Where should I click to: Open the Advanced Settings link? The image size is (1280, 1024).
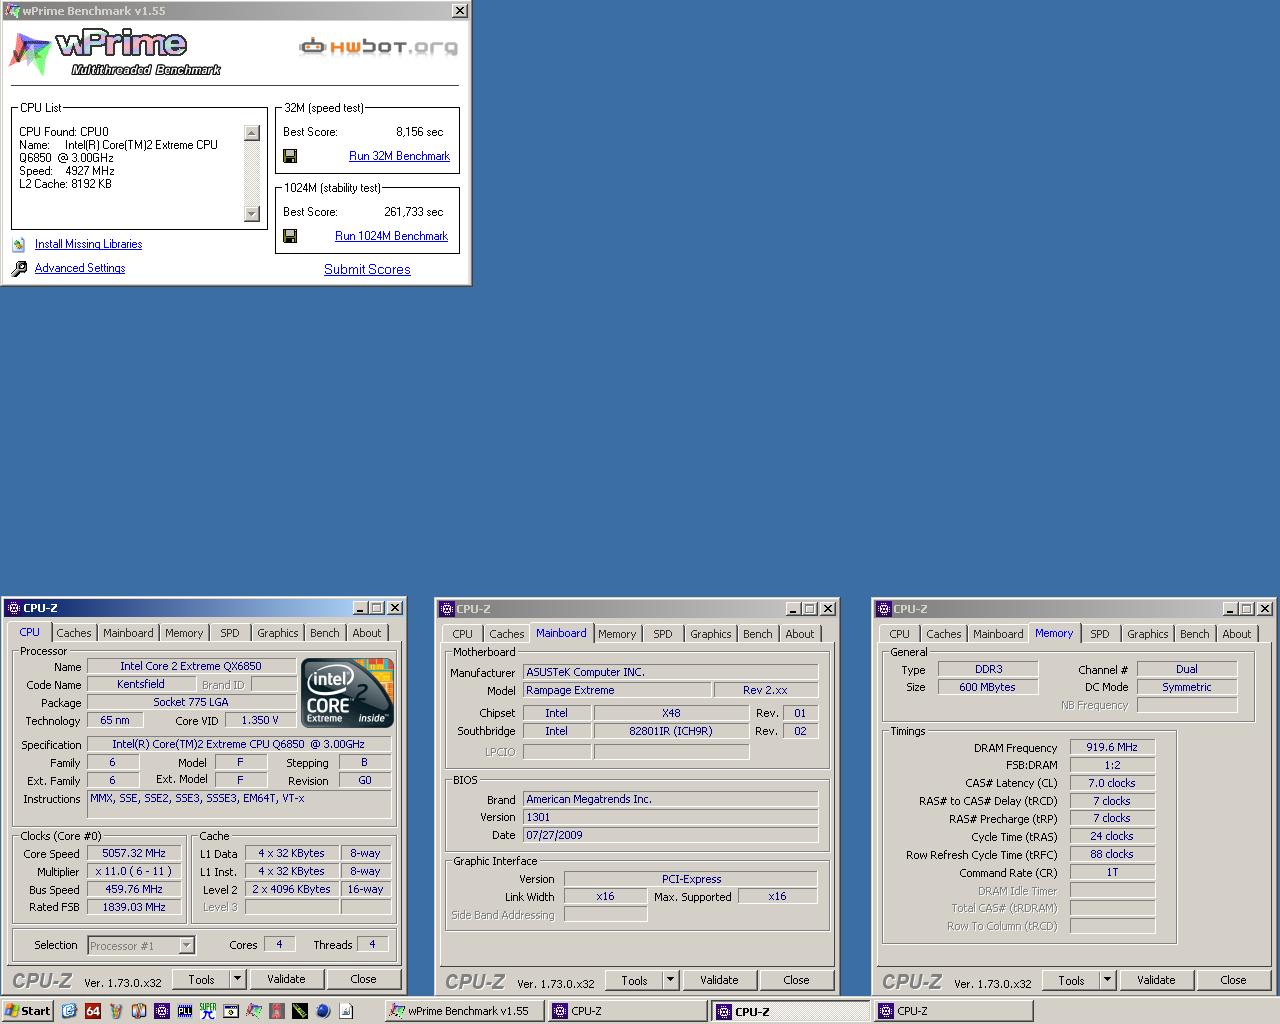80,268
